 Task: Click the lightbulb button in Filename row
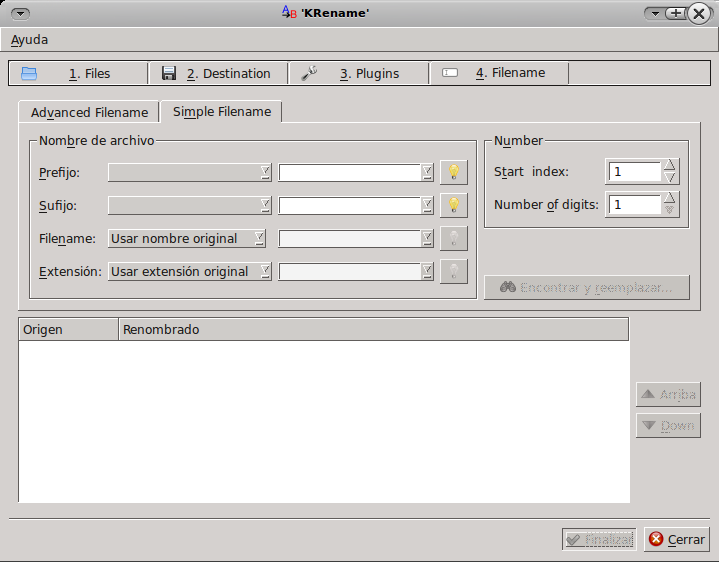[x=454, y=238]
